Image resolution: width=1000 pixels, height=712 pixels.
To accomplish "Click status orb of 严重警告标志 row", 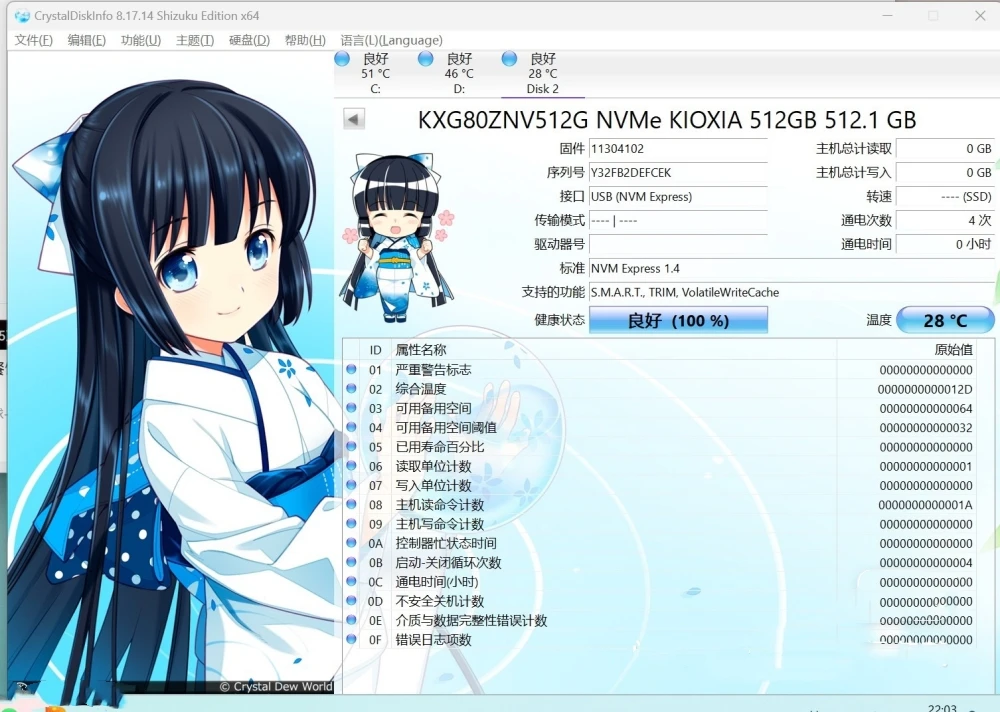I will point(352,370).
